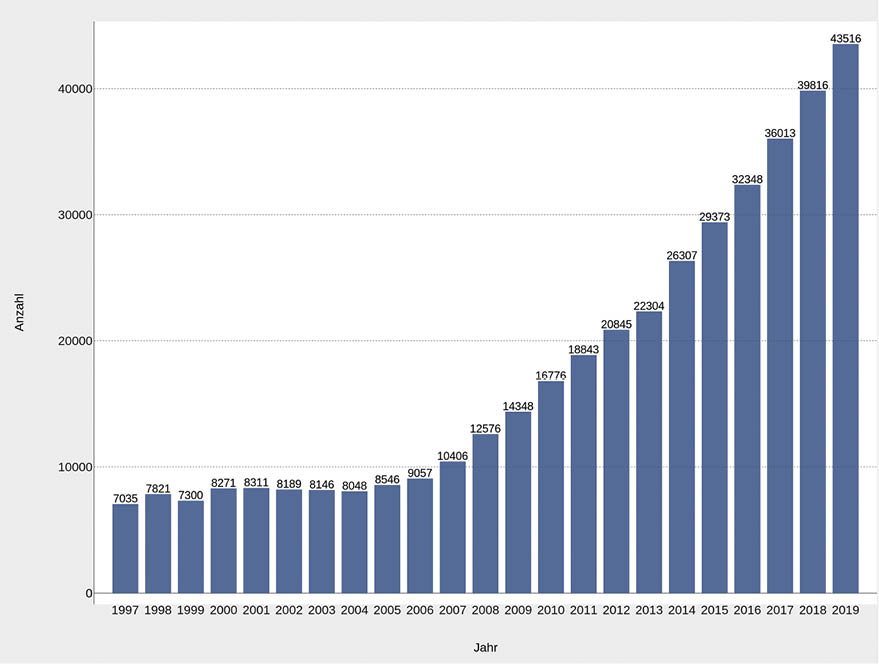
Task: Select the 1998 x-axis year label
Action: coord(158,610)
